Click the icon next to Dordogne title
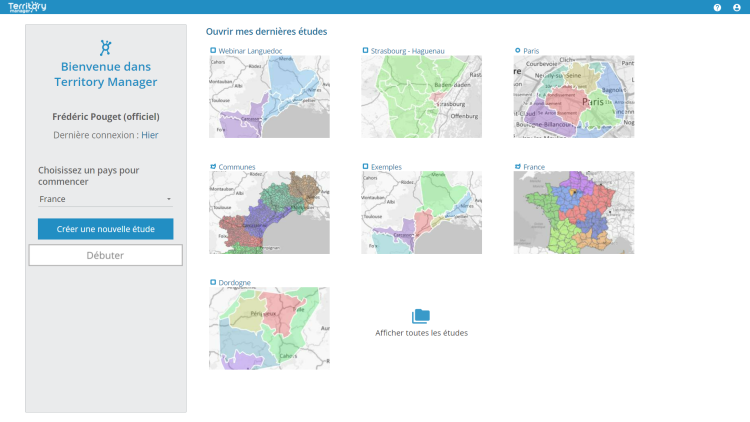 (212, 282)
